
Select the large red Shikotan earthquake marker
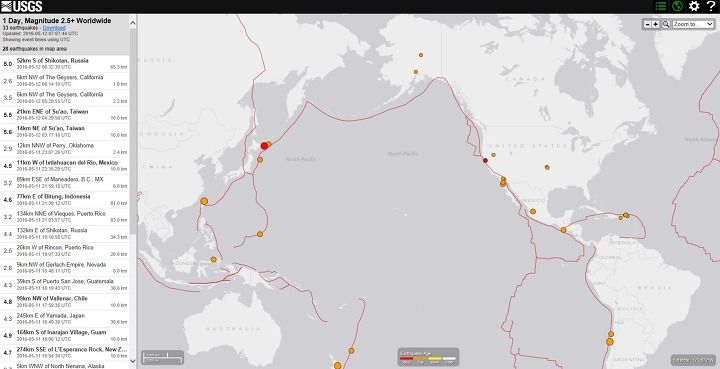click(x=264, y=146)
